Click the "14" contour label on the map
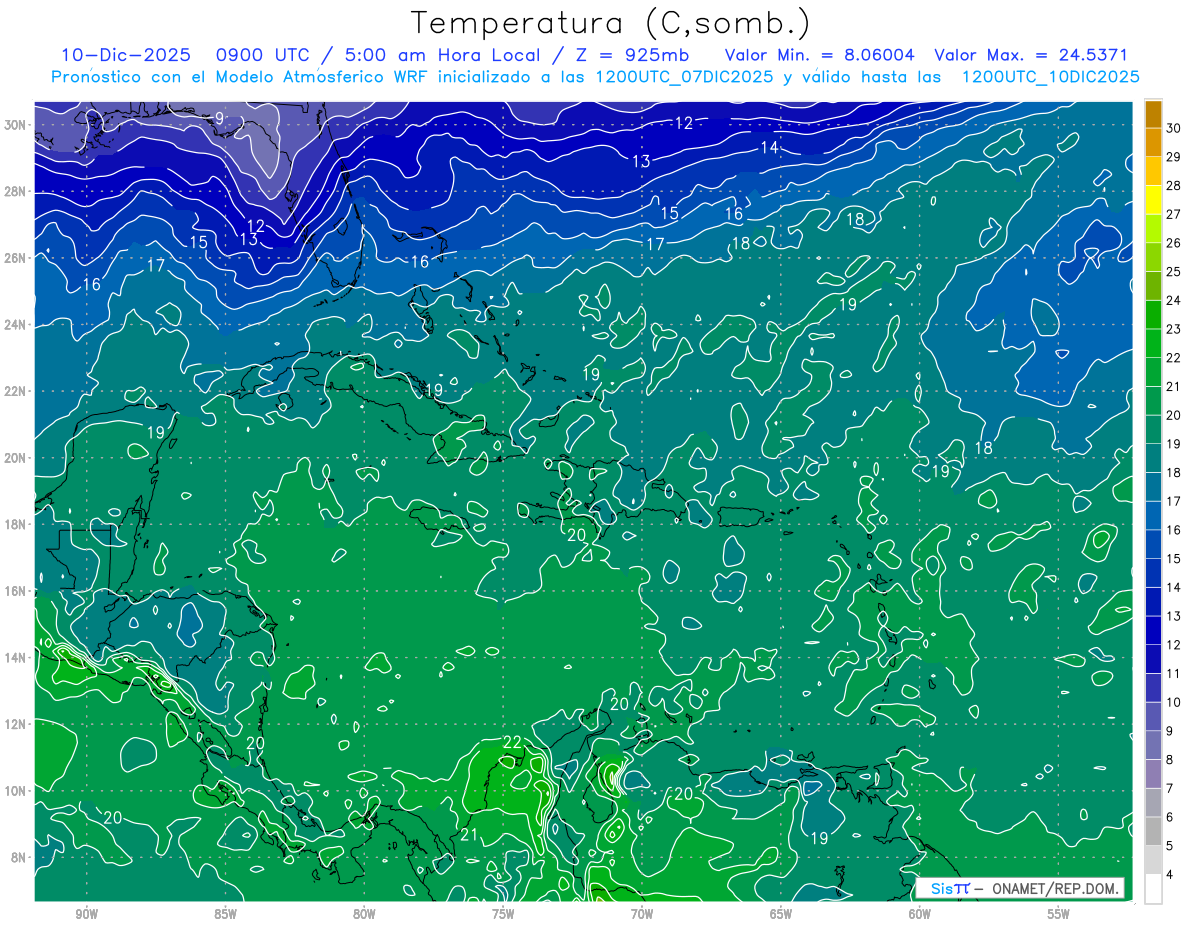The width and height of the screenshot is (1200, 927). (769, 147)
